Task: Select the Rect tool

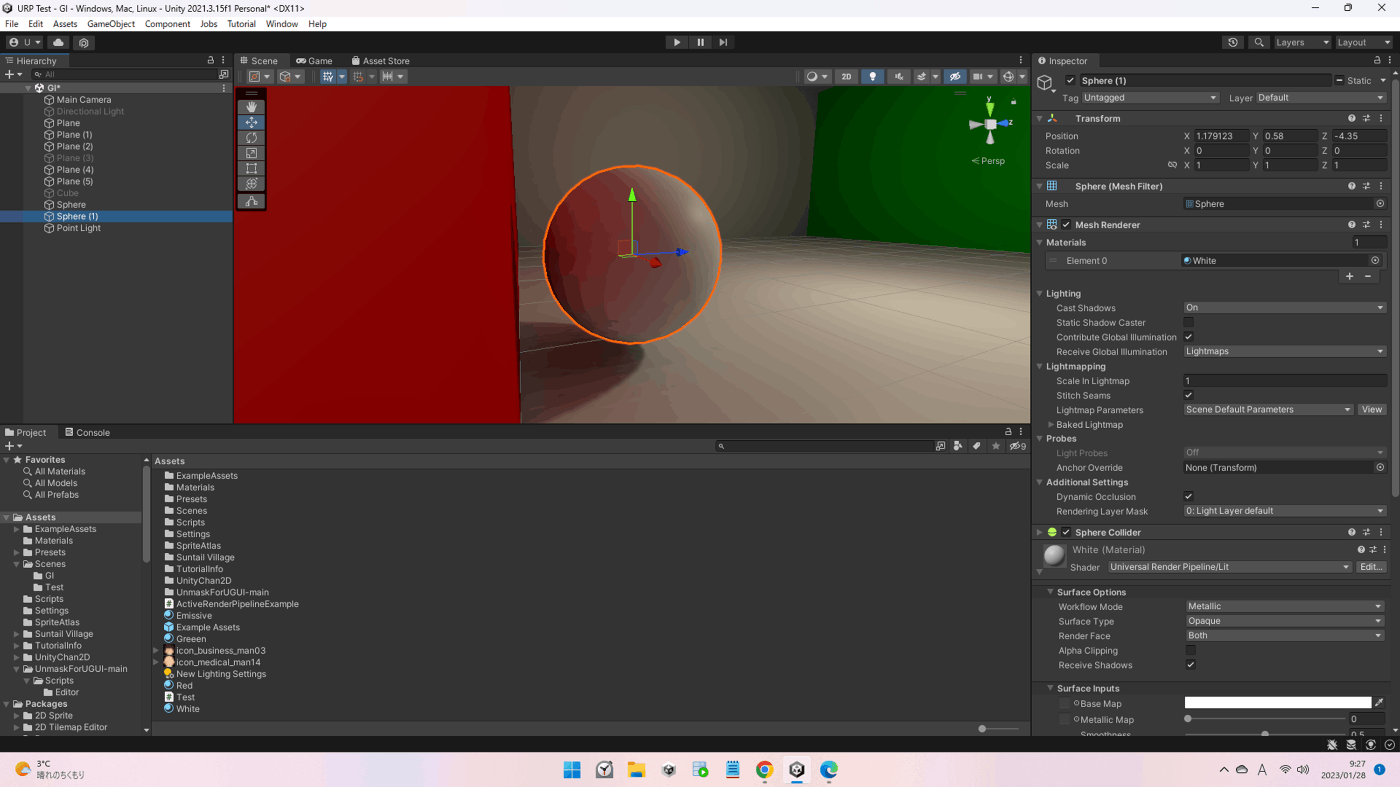Action: point(251,169)
